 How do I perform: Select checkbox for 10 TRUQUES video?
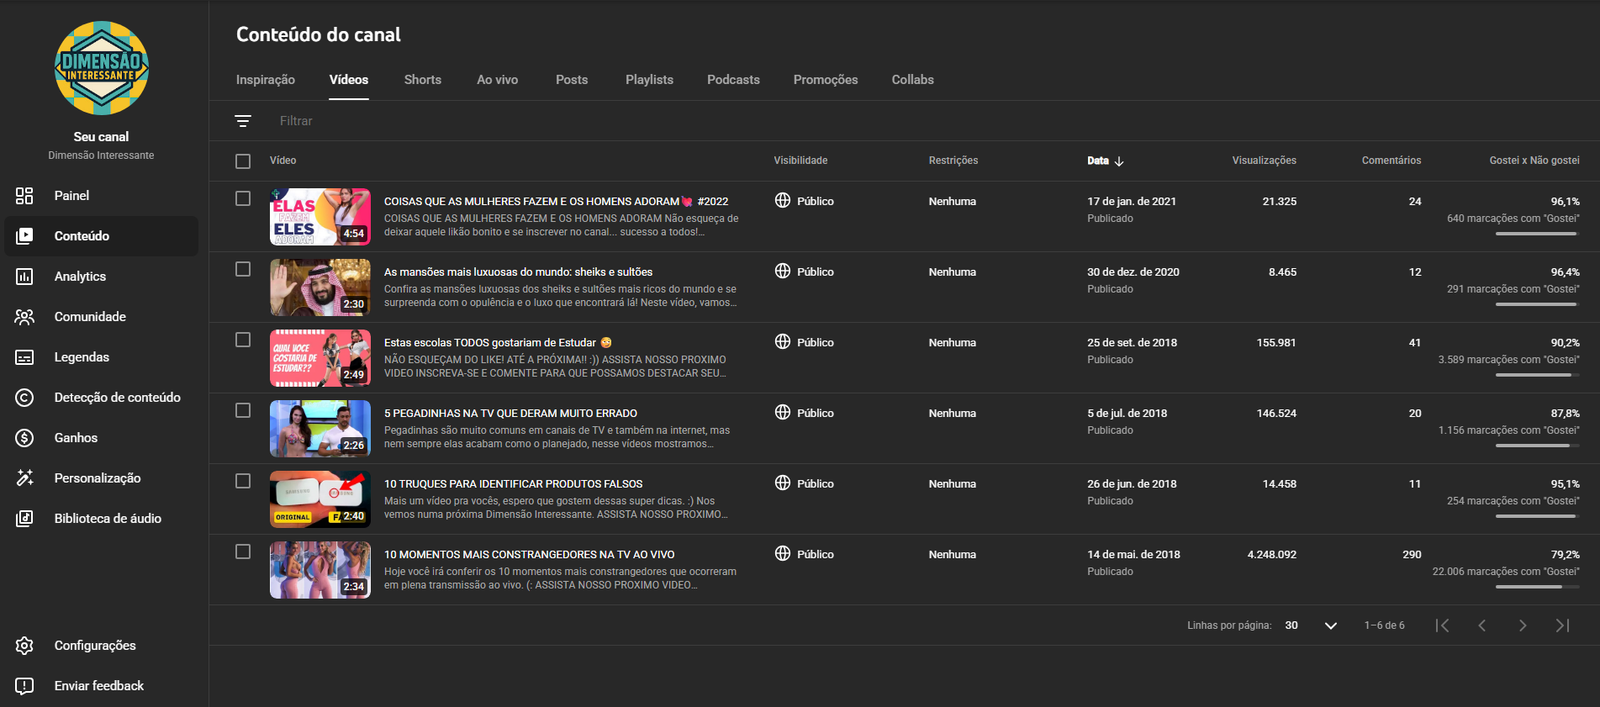[x=243, y=481]
